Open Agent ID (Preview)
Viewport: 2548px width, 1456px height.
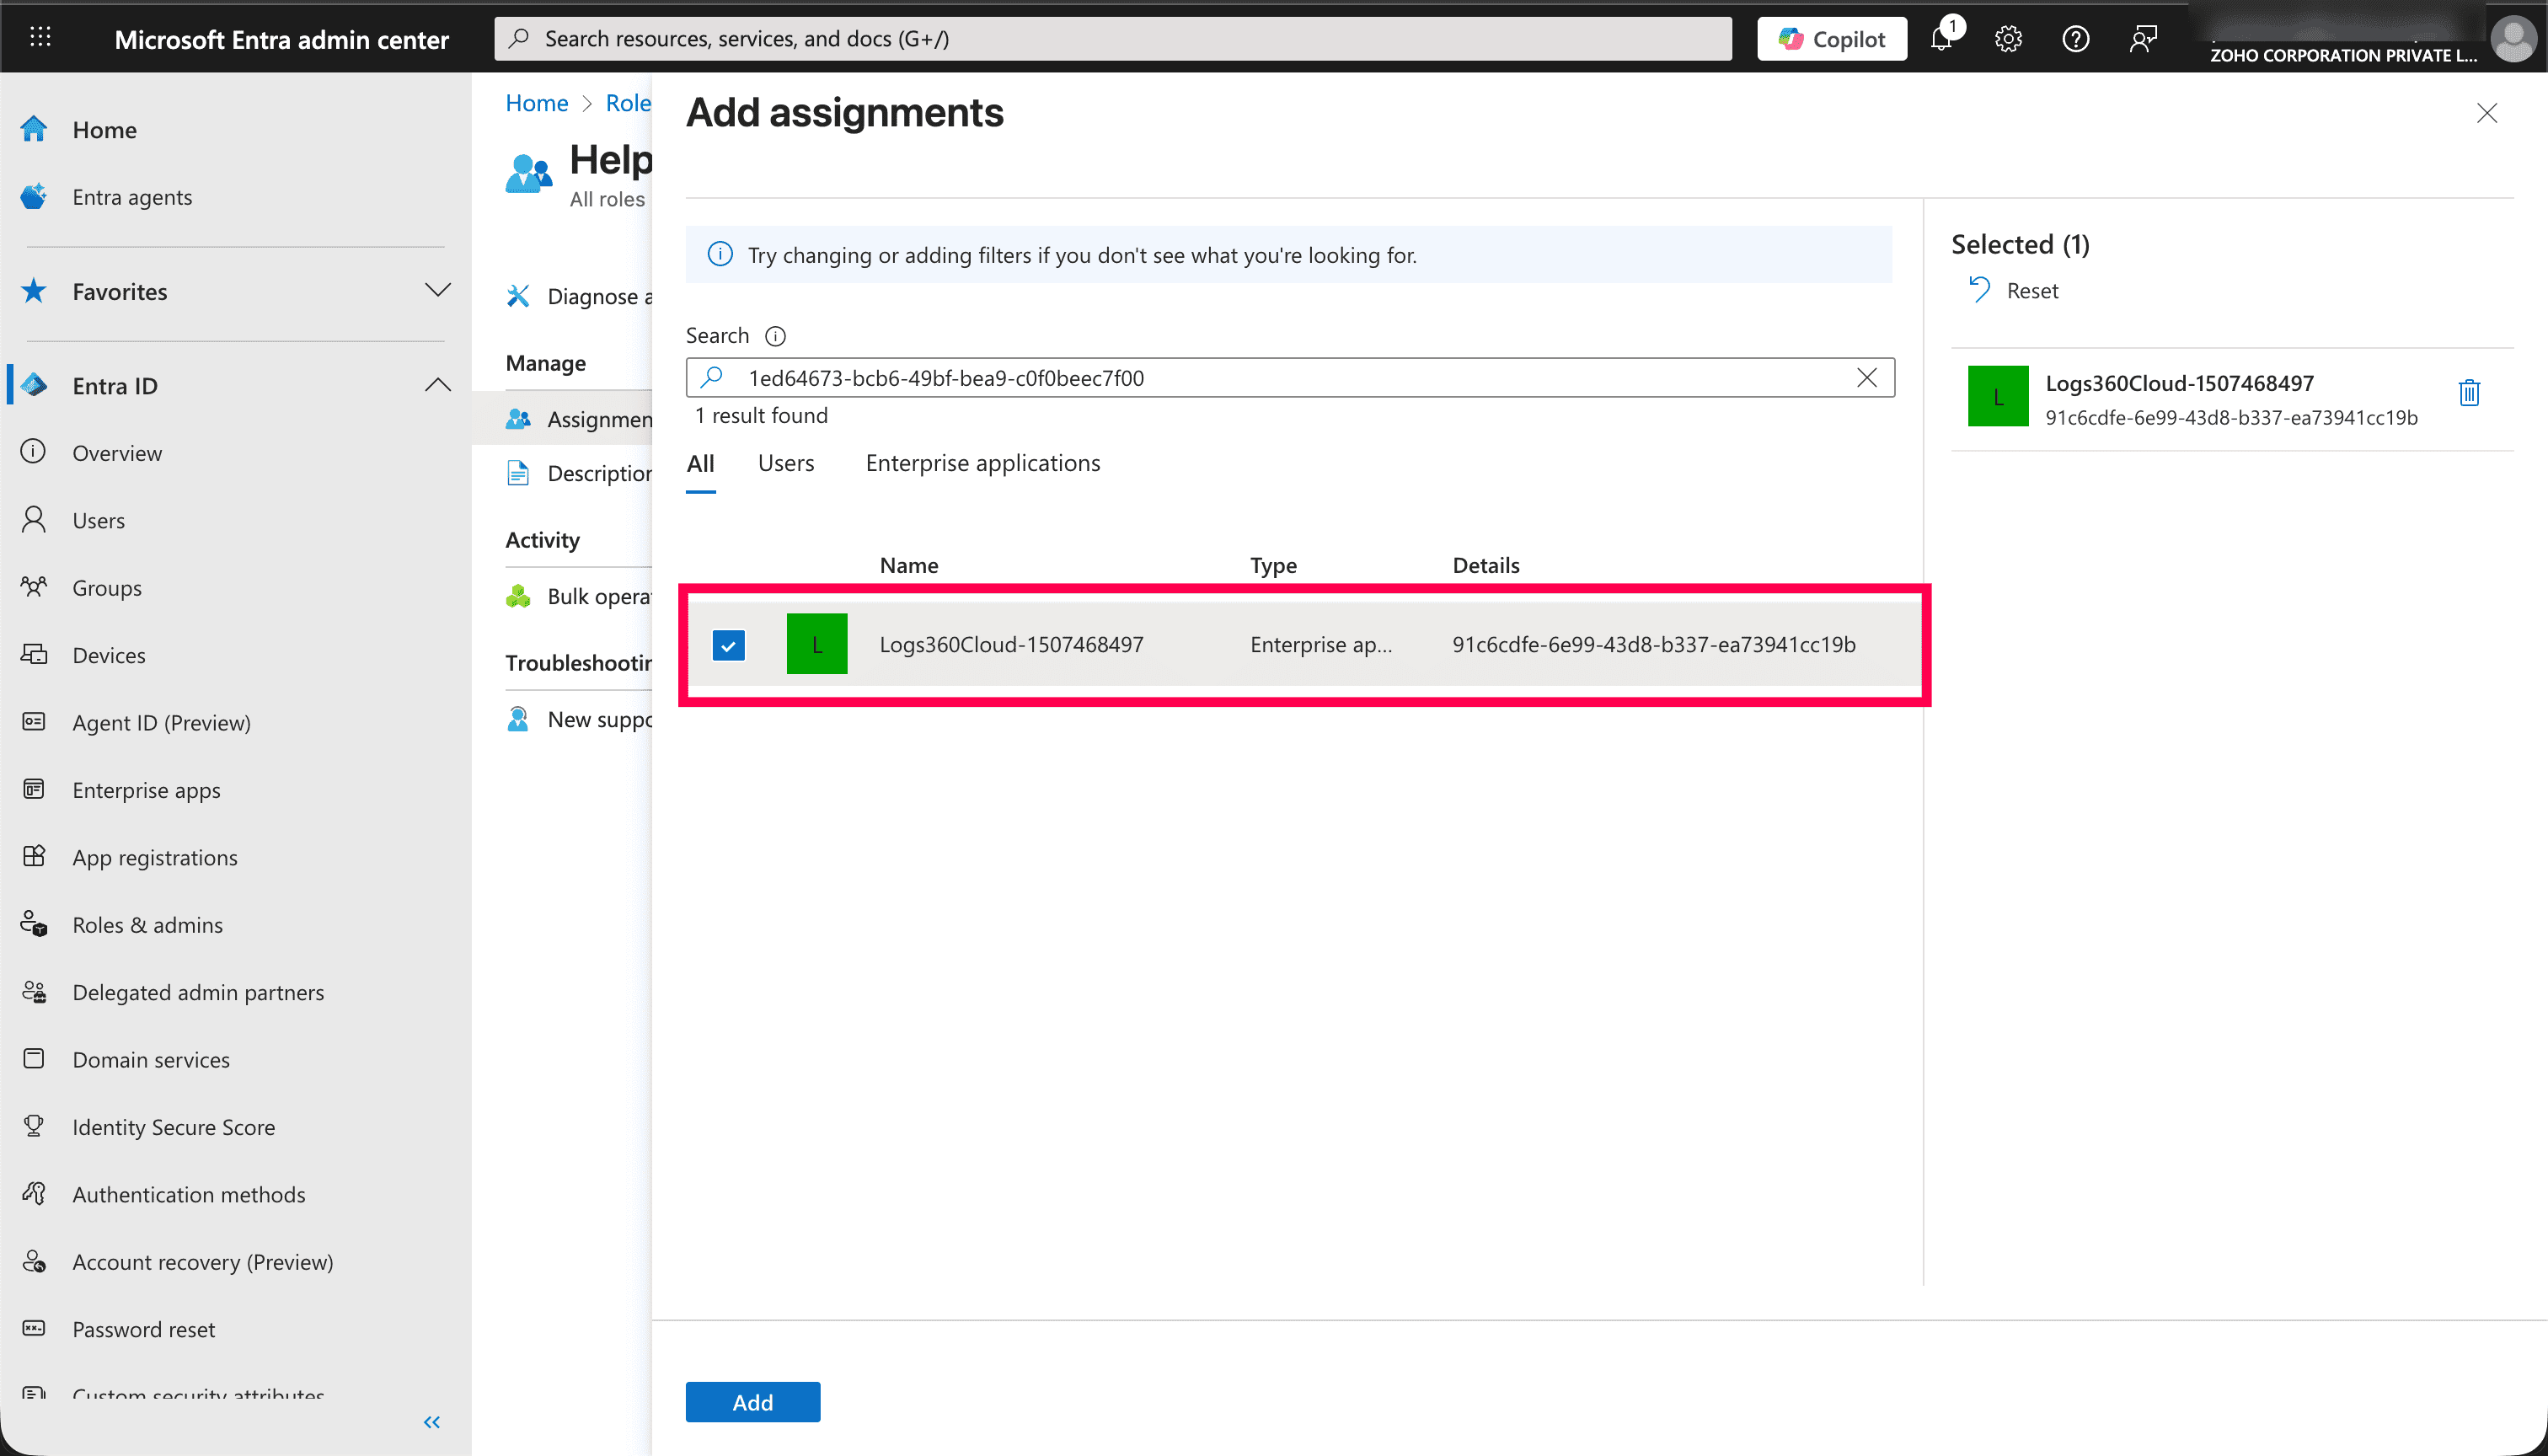point(161,722)
